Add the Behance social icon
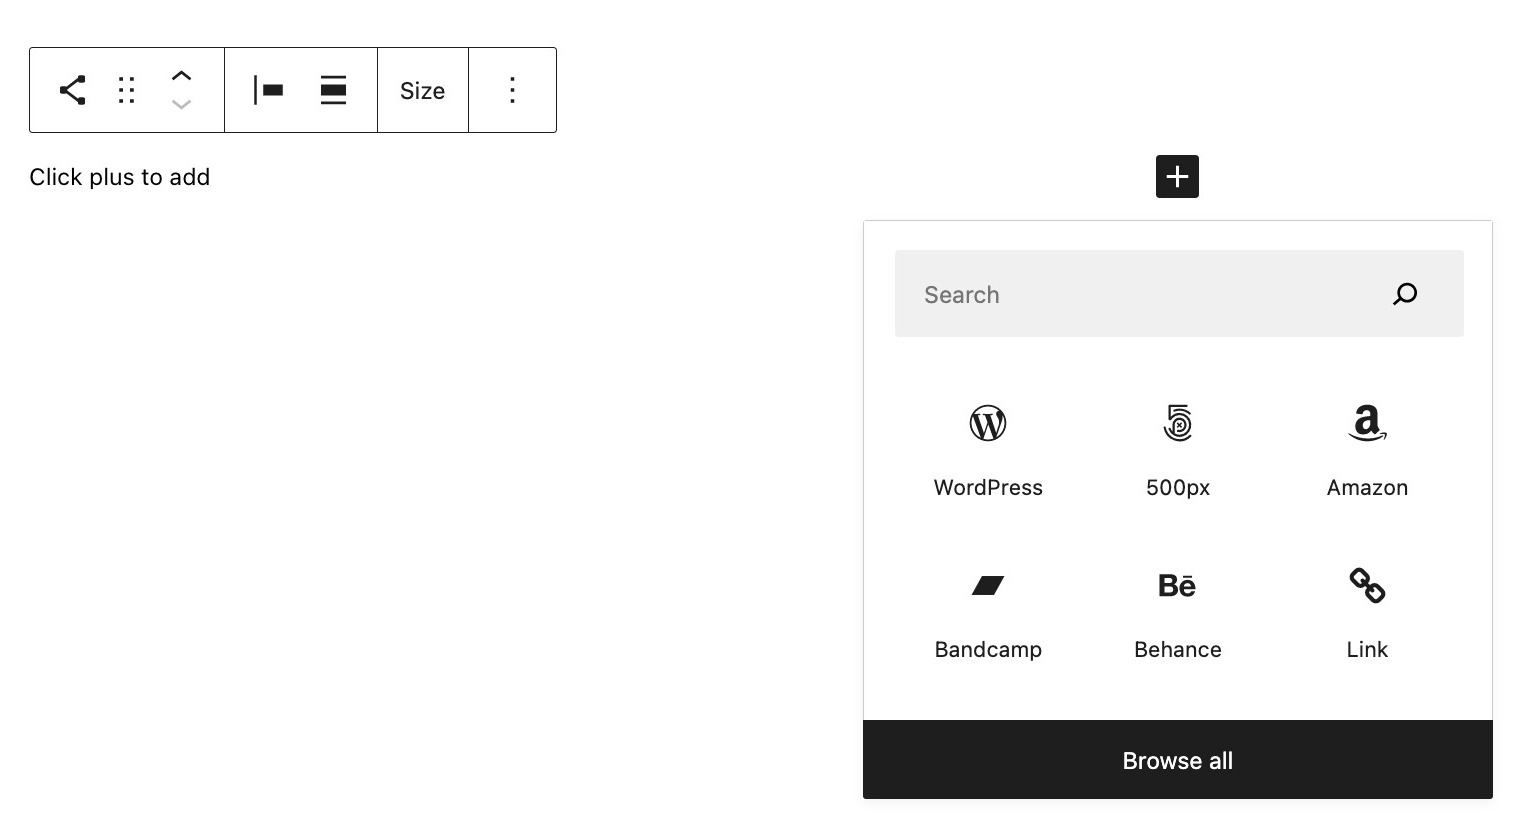The image size is (1524, 828). tap(1177, 602)
